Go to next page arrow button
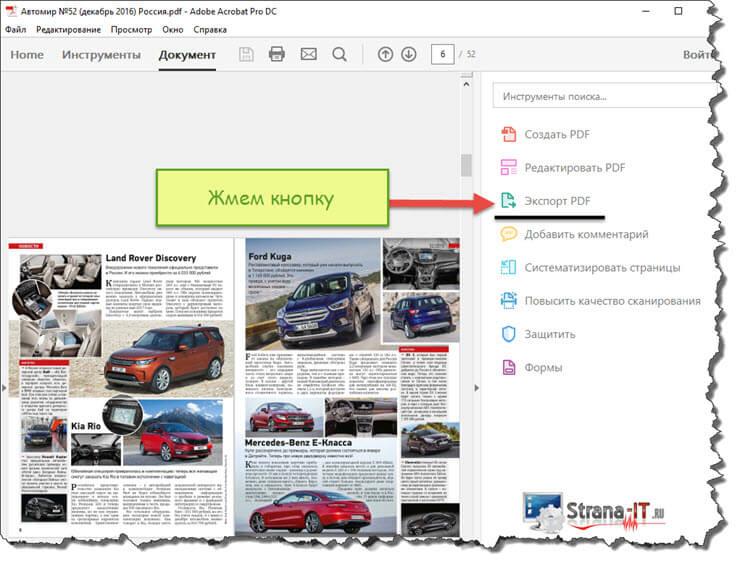This screenshot has width=740, height=566. click(409, 54)
